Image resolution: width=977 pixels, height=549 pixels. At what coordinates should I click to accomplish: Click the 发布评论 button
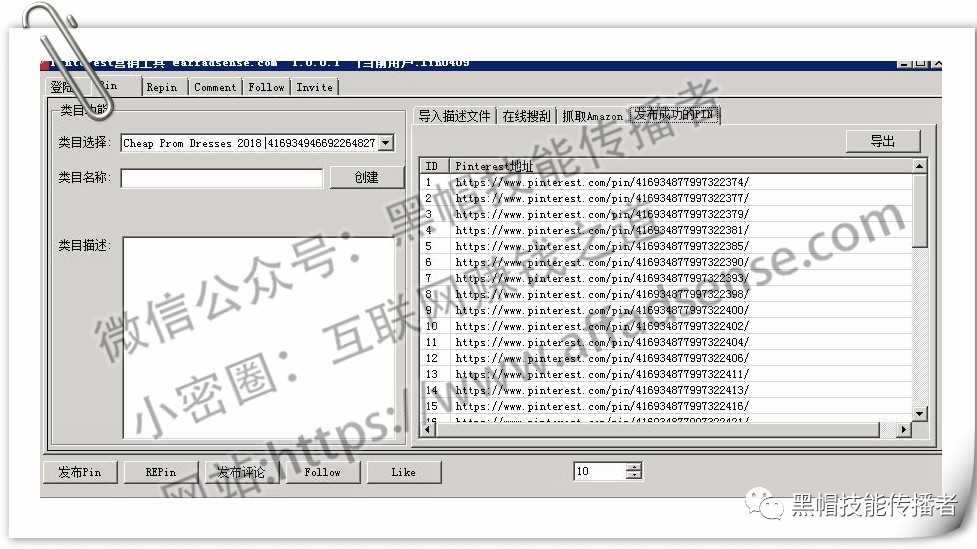point(242,472)
